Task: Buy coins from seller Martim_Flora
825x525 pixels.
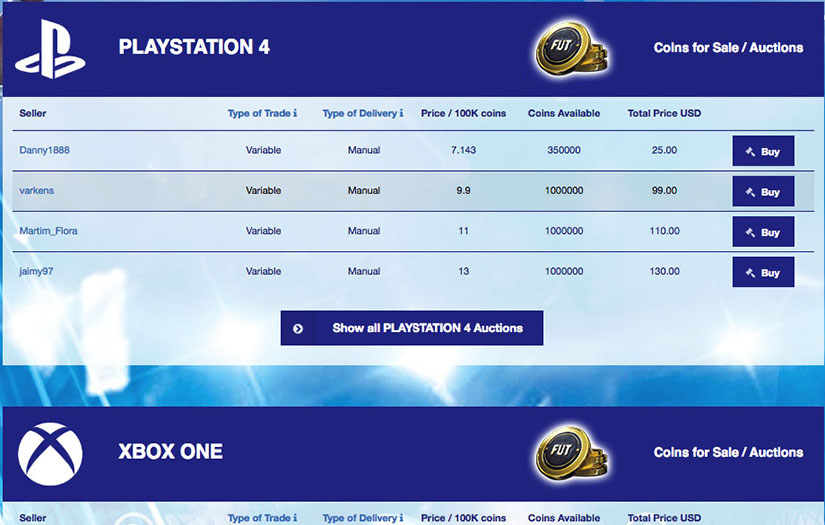Action: point(763,232)
